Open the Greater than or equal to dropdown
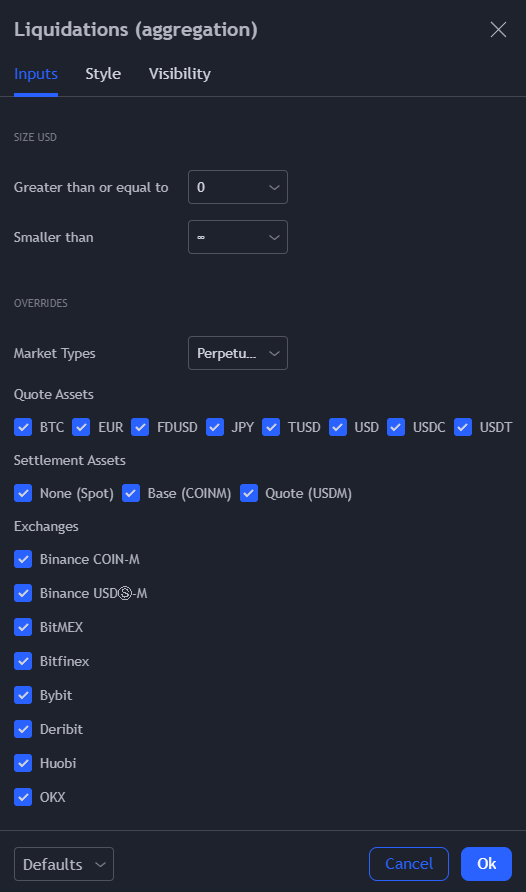Viewport: 526px width, 892px height. [238, 187]
